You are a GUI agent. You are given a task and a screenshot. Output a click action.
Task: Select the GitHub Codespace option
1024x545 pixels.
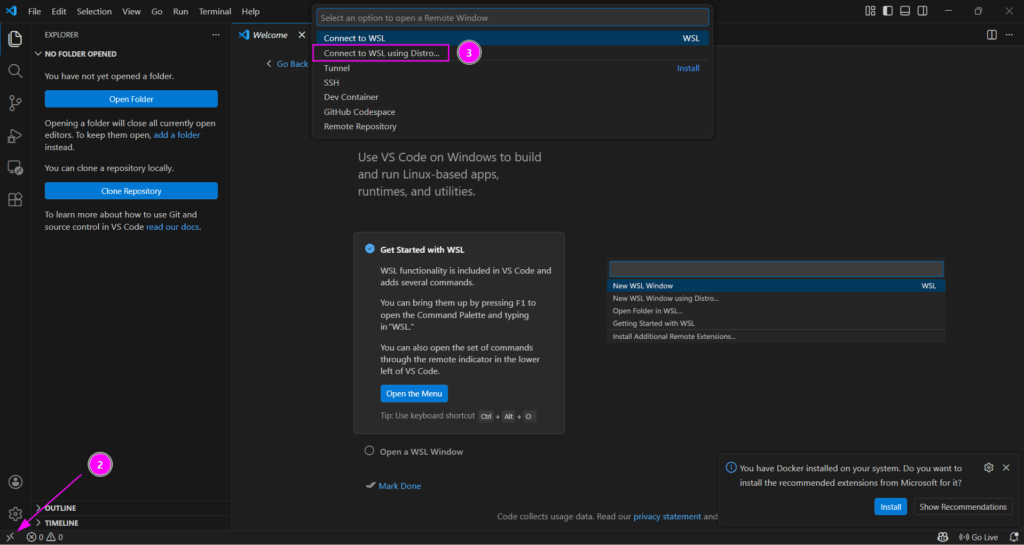513,112
